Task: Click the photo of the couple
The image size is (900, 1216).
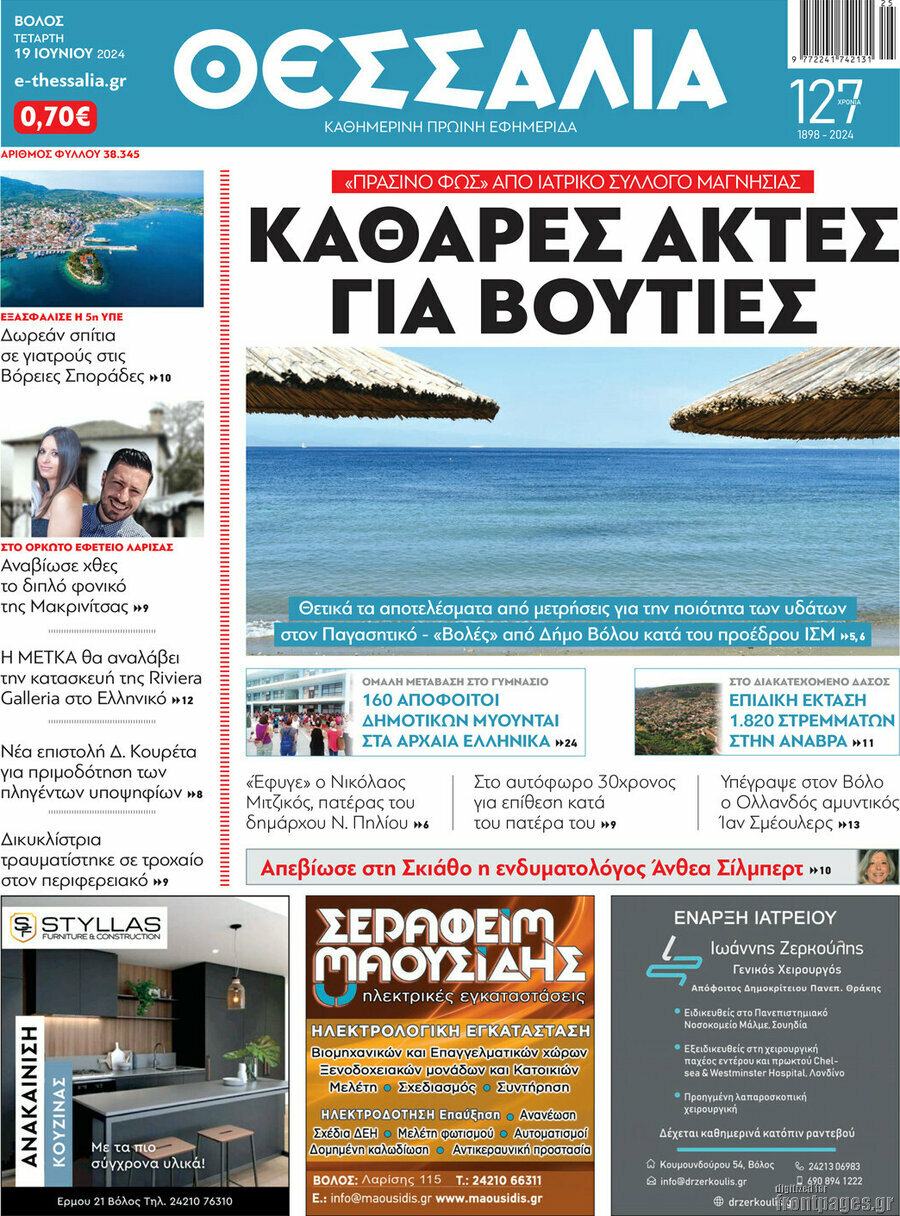Action: tap(102, 469)
